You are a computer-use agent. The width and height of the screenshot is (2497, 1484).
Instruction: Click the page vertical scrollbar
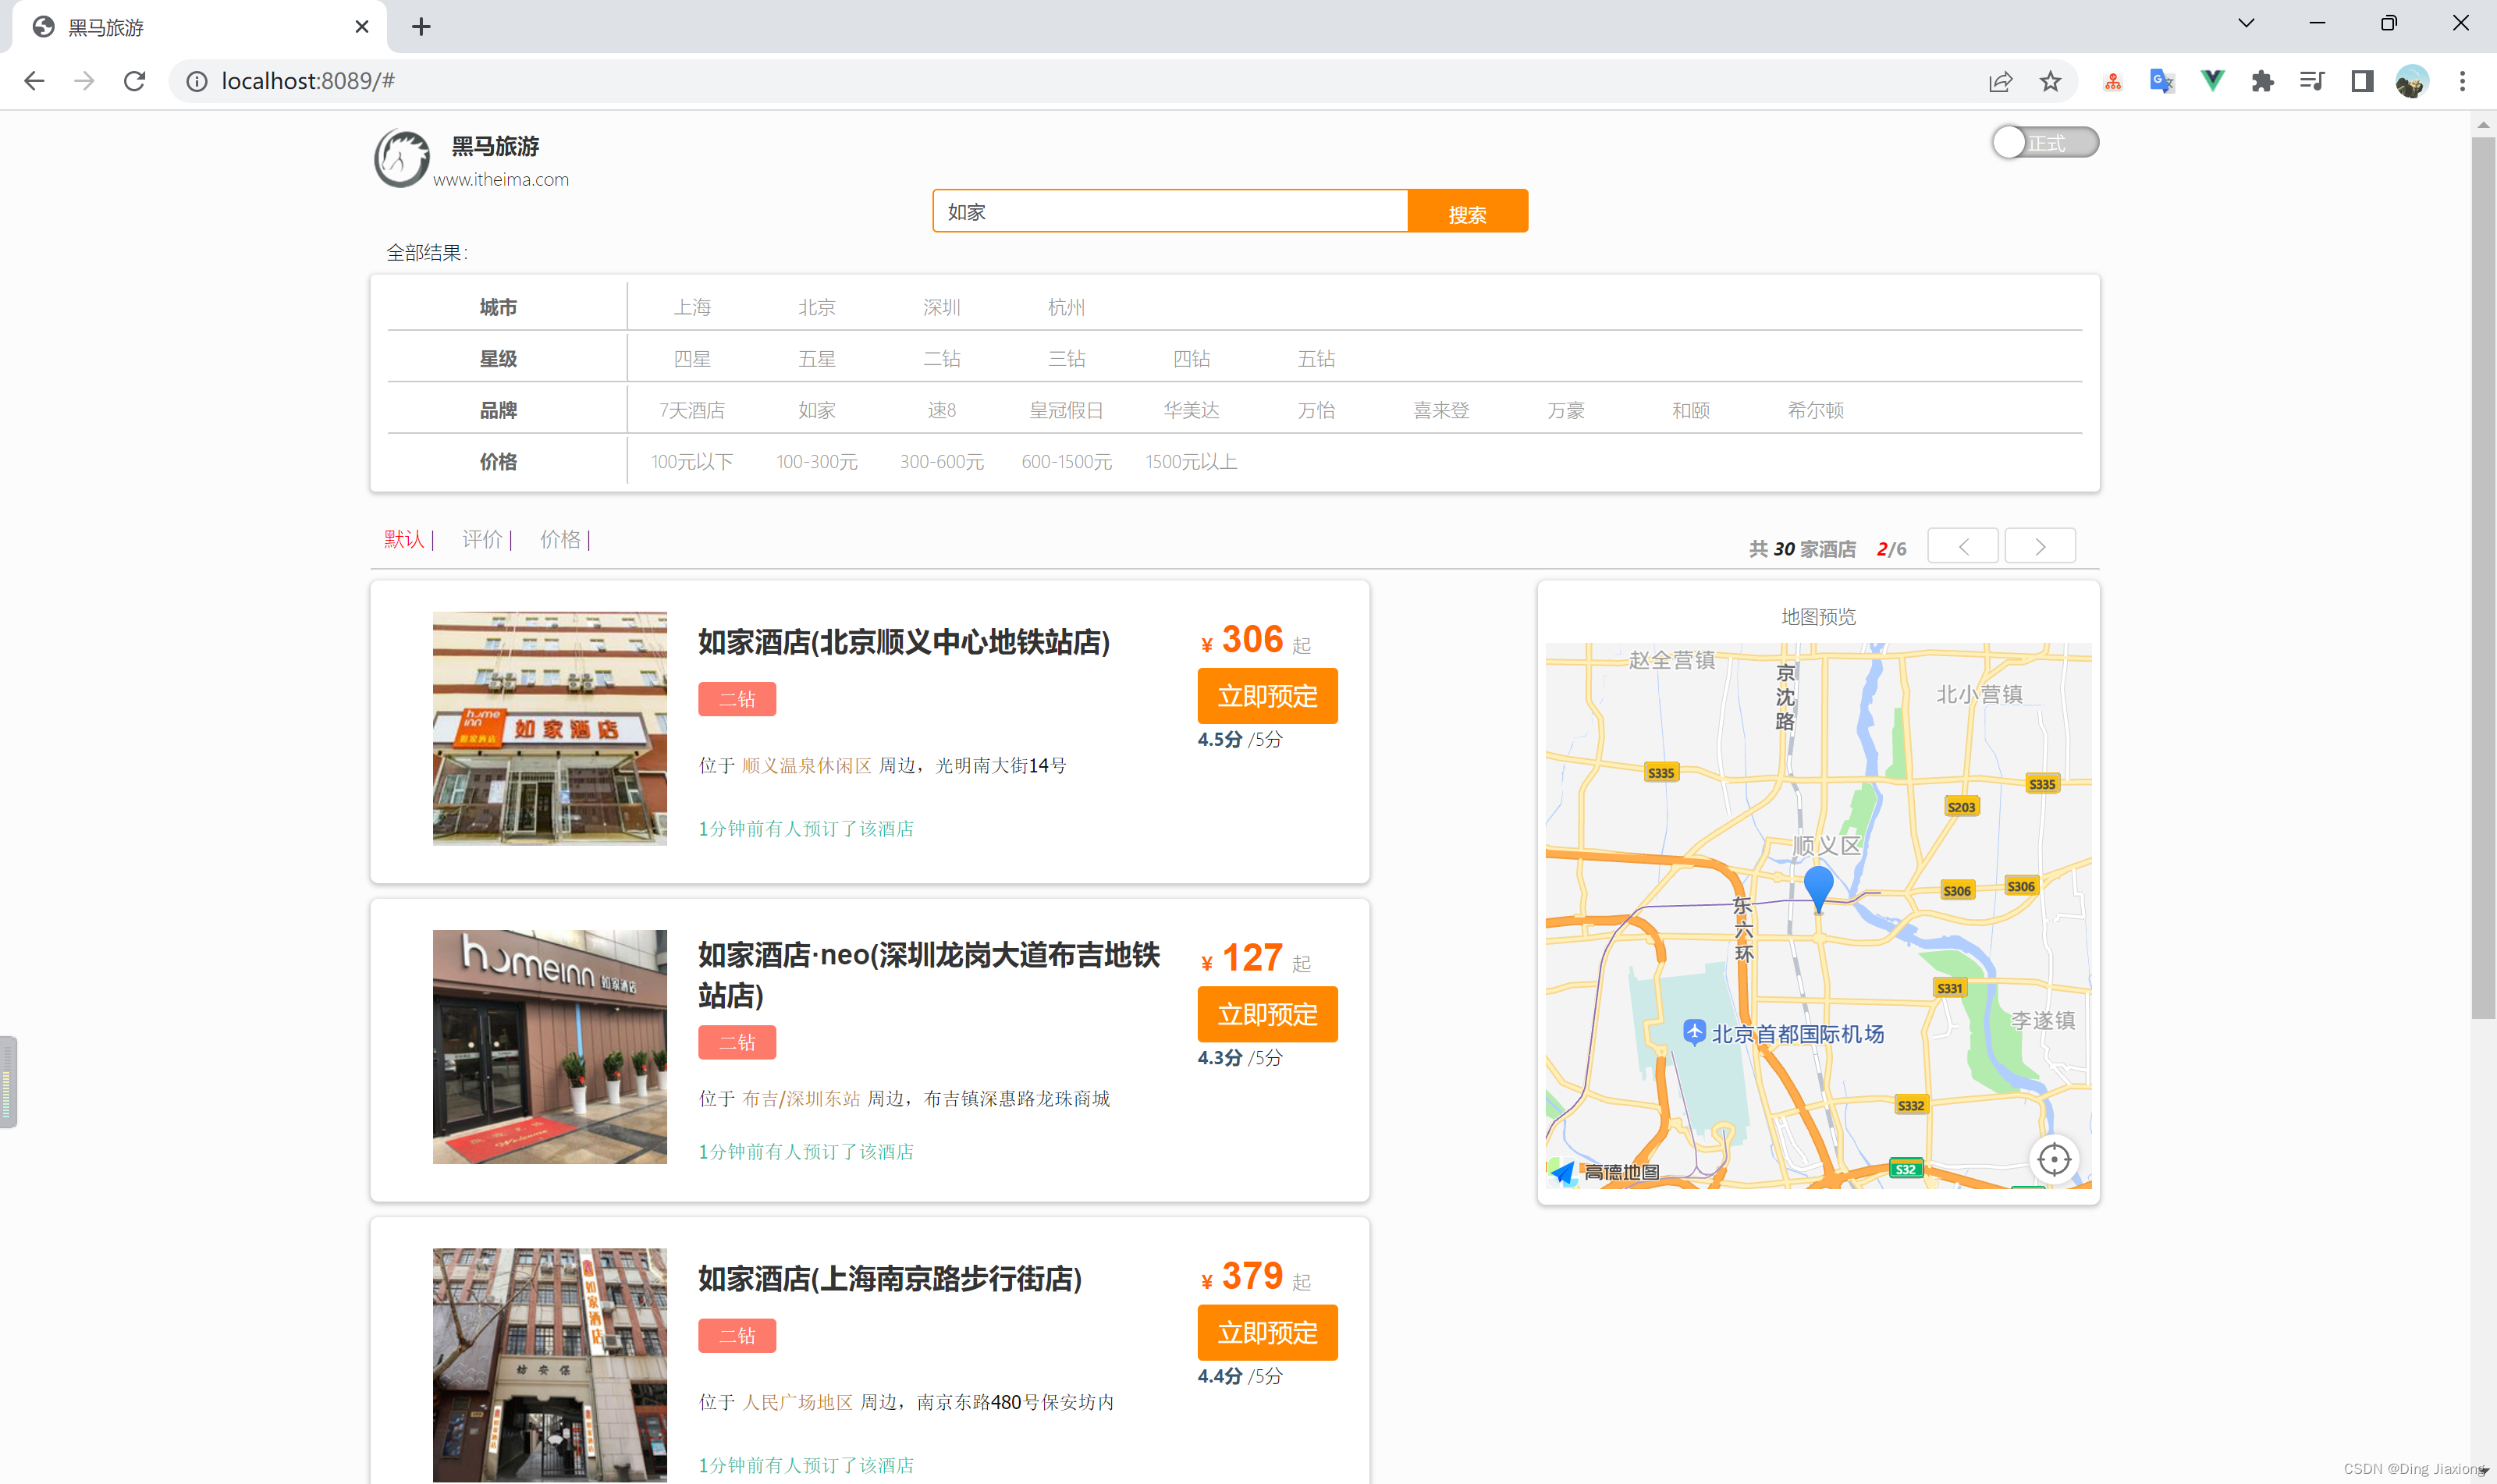(2483, 578)
